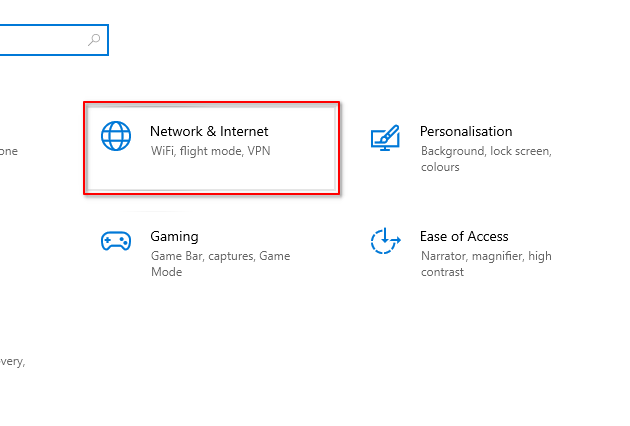Select the Gaming controller icon
The height and width of the screenshot is (426, 630).
coord(116,242)
